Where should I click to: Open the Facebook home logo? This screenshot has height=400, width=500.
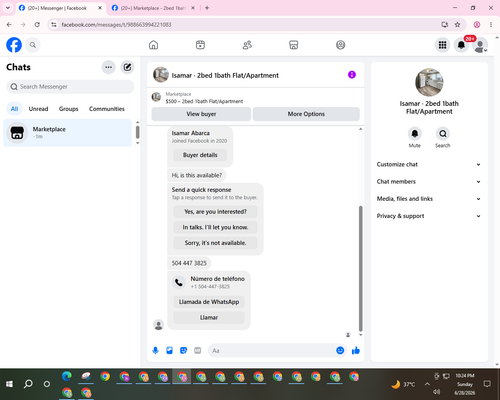(14, 45)
